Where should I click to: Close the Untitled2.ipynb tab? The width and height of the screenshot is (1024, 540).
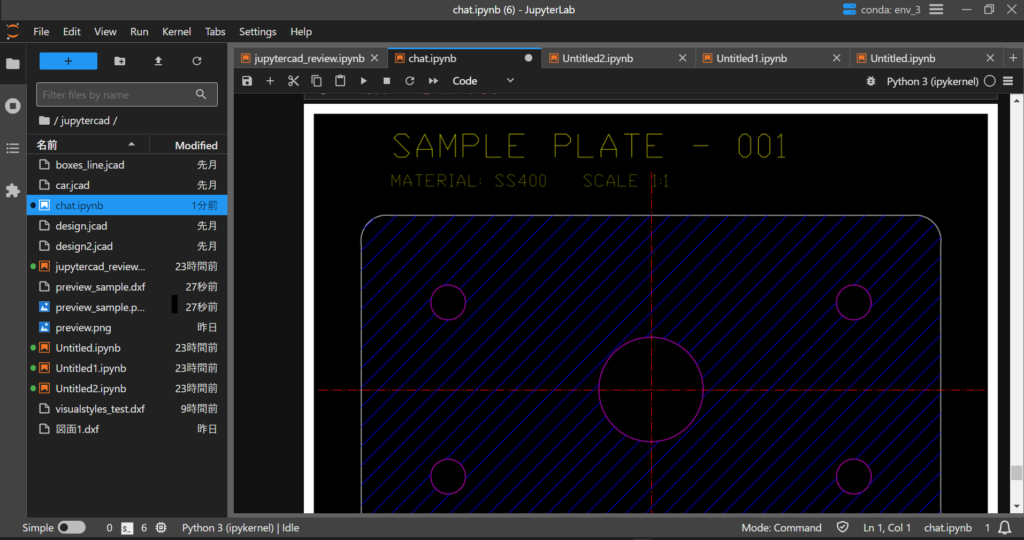(682, 58)
